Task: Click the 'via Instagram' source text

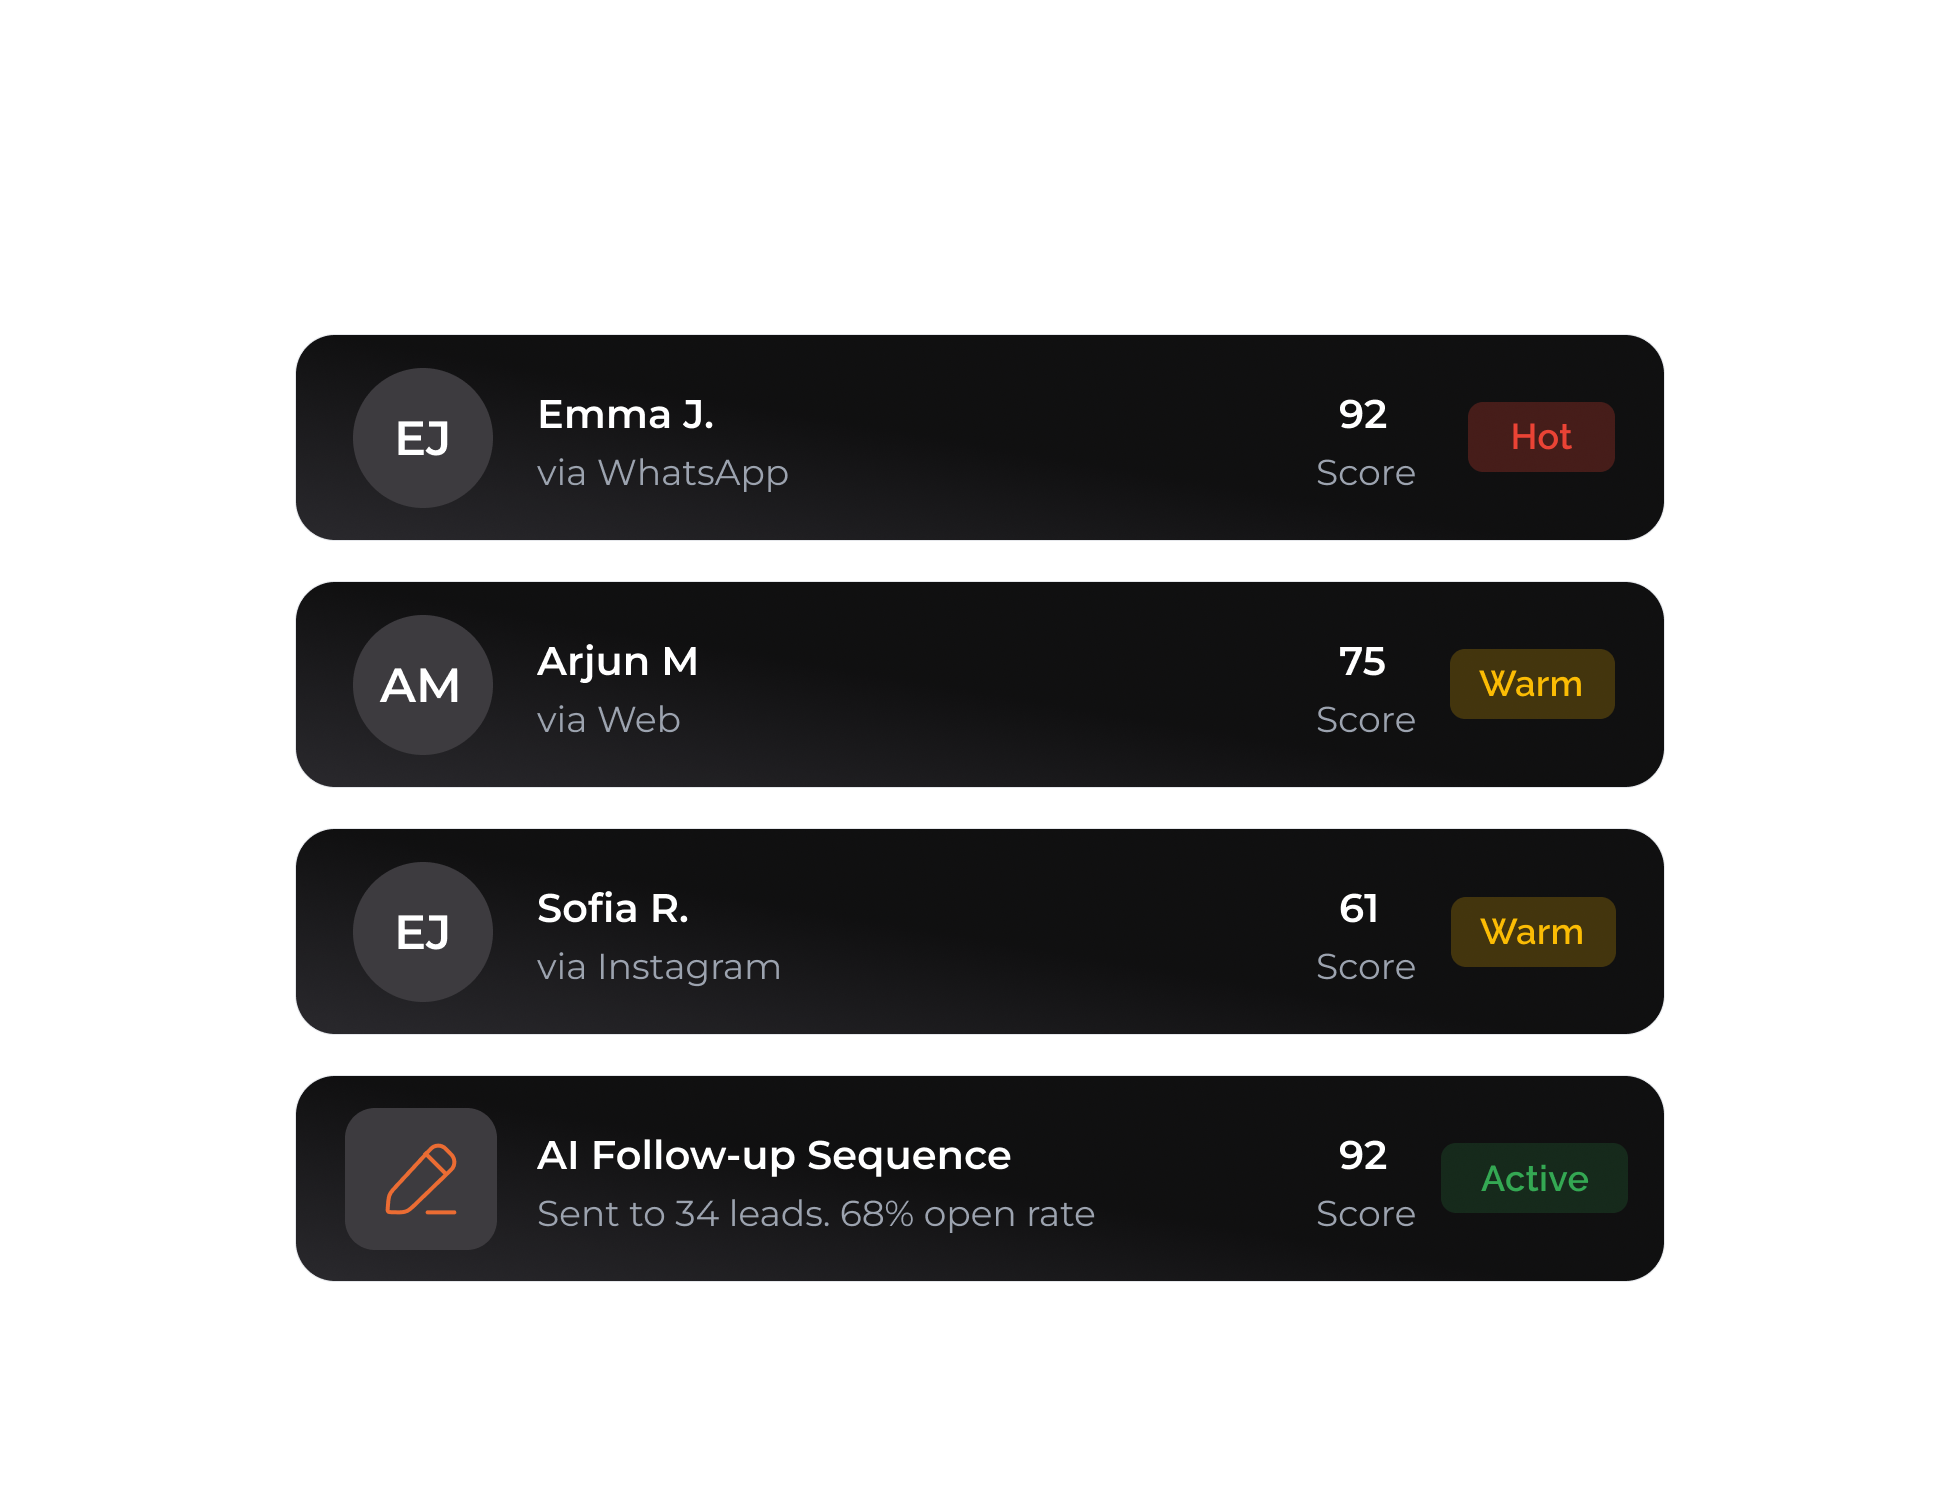Action: (658, 967)
